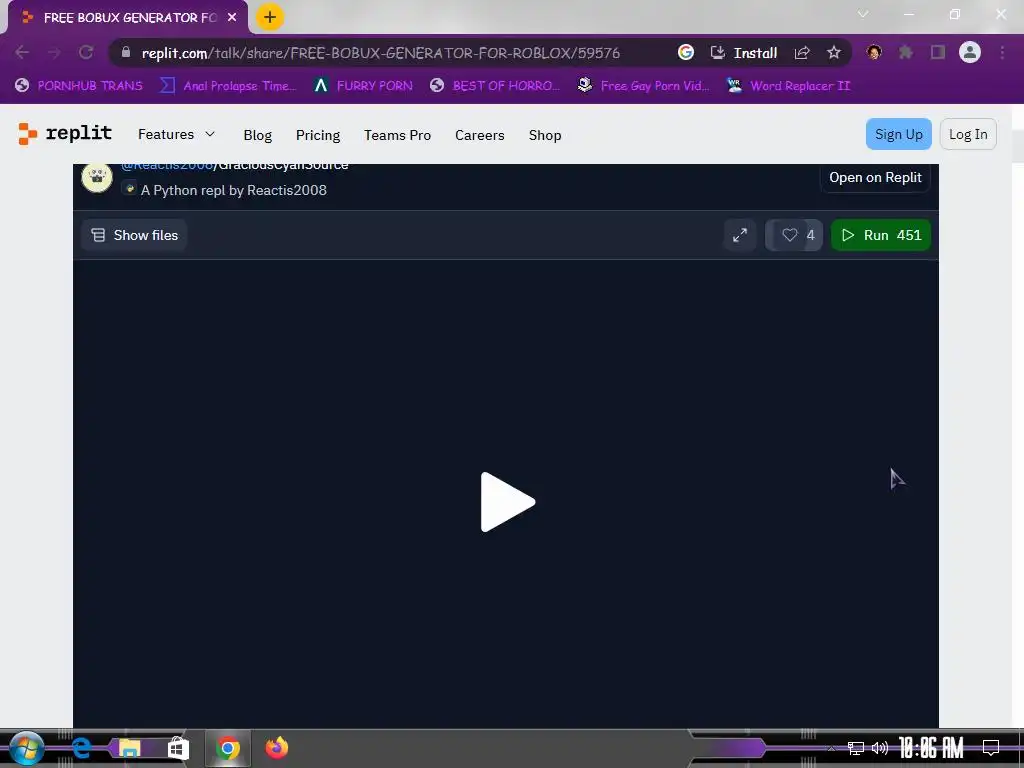The width and height of the screenshot is (1024, 768).
Task: Like the repl with heart button
Action: (x=794, y=235)
